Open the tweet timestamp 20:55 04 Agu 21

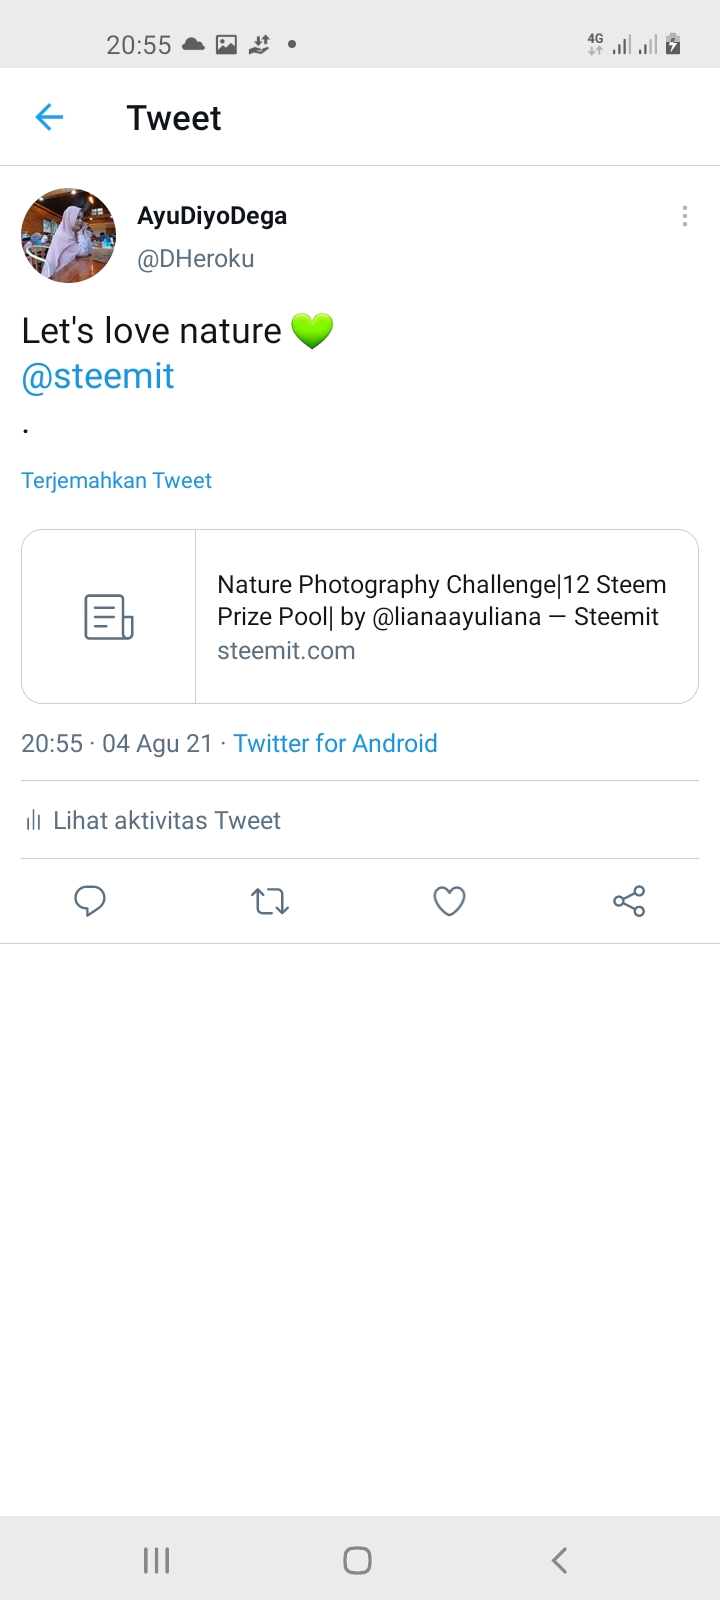[x=117, y=743]
